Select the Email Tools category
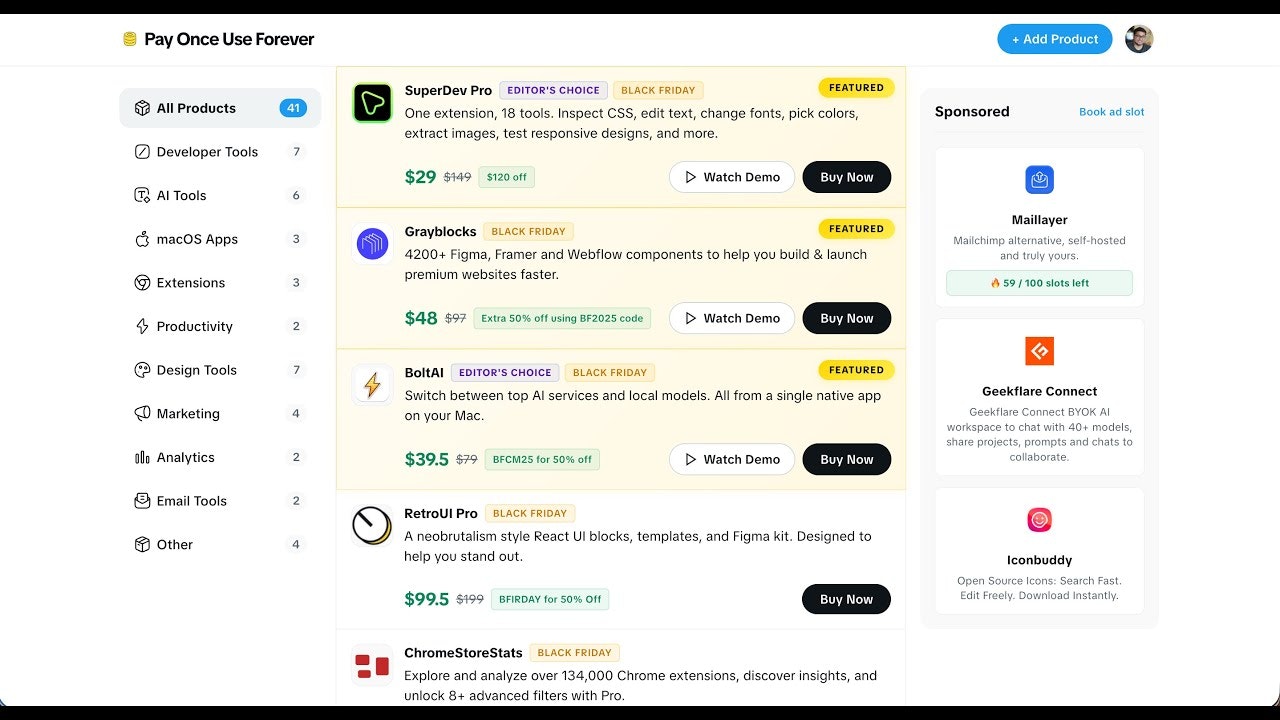Image resolution: width=1280 pixels, height=720 pixels. point(220,501)
